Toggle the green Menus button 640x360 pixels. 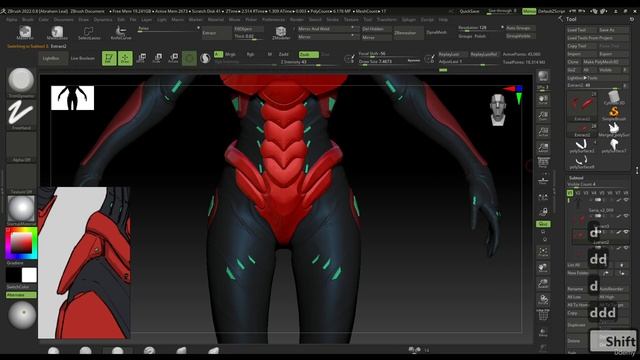click(x=529, y=11)
